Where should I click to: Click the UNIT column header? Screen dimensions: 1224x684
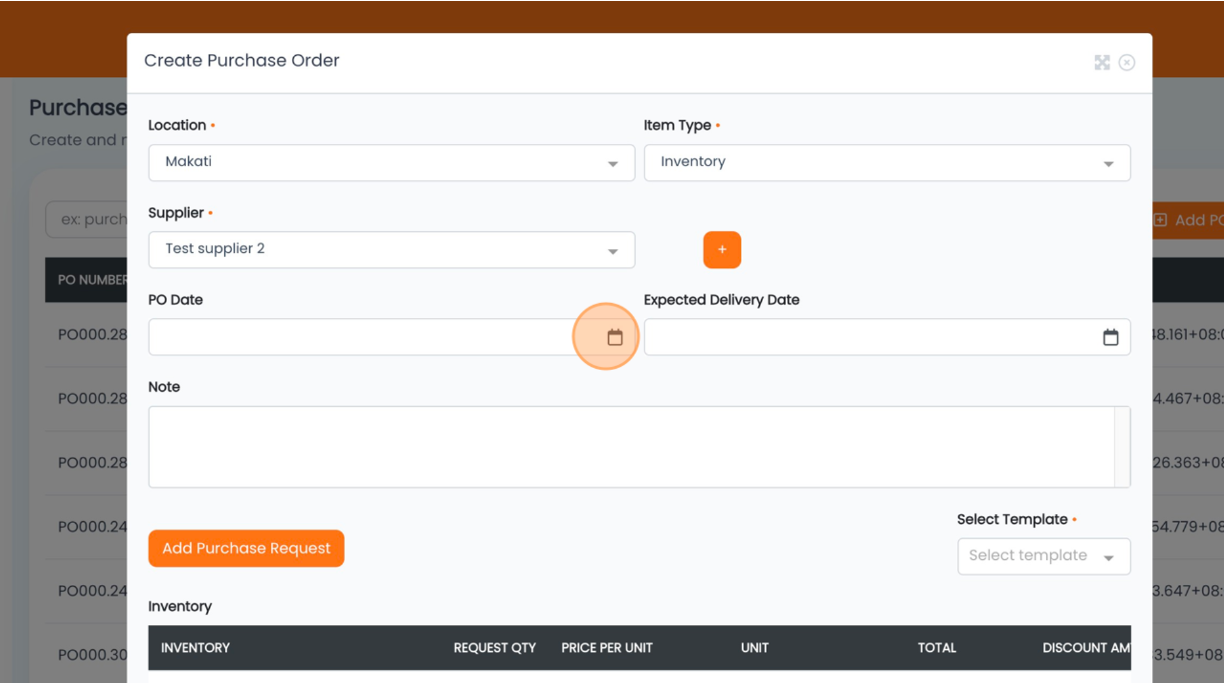pyautogui.click(x=755, y=648)
